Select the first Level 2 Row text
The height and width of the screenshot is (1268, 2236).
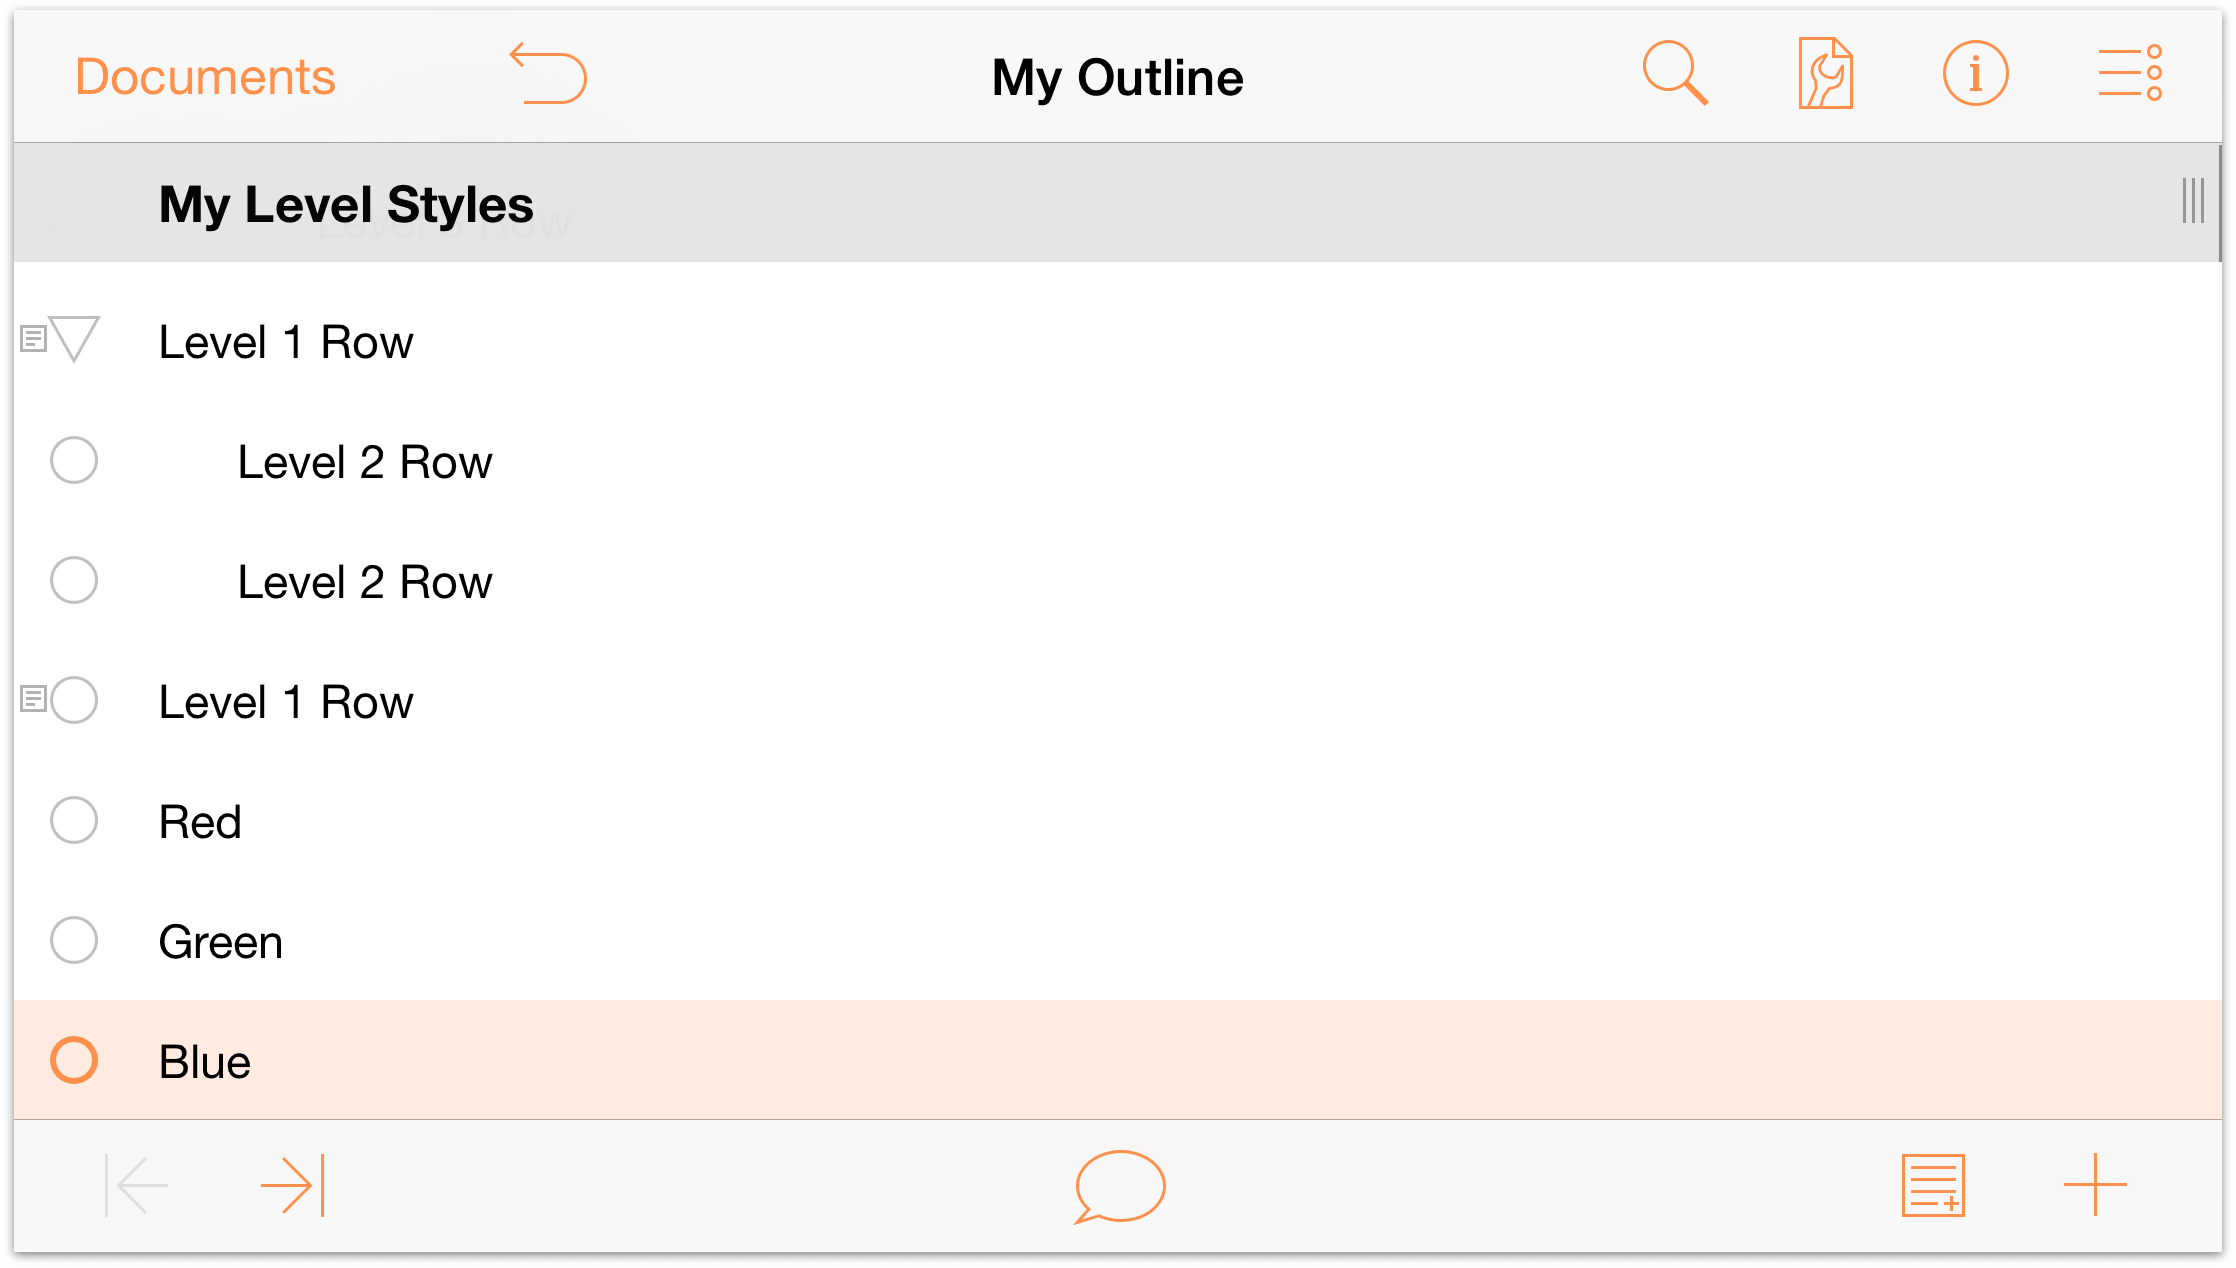[x=365, y=462]
